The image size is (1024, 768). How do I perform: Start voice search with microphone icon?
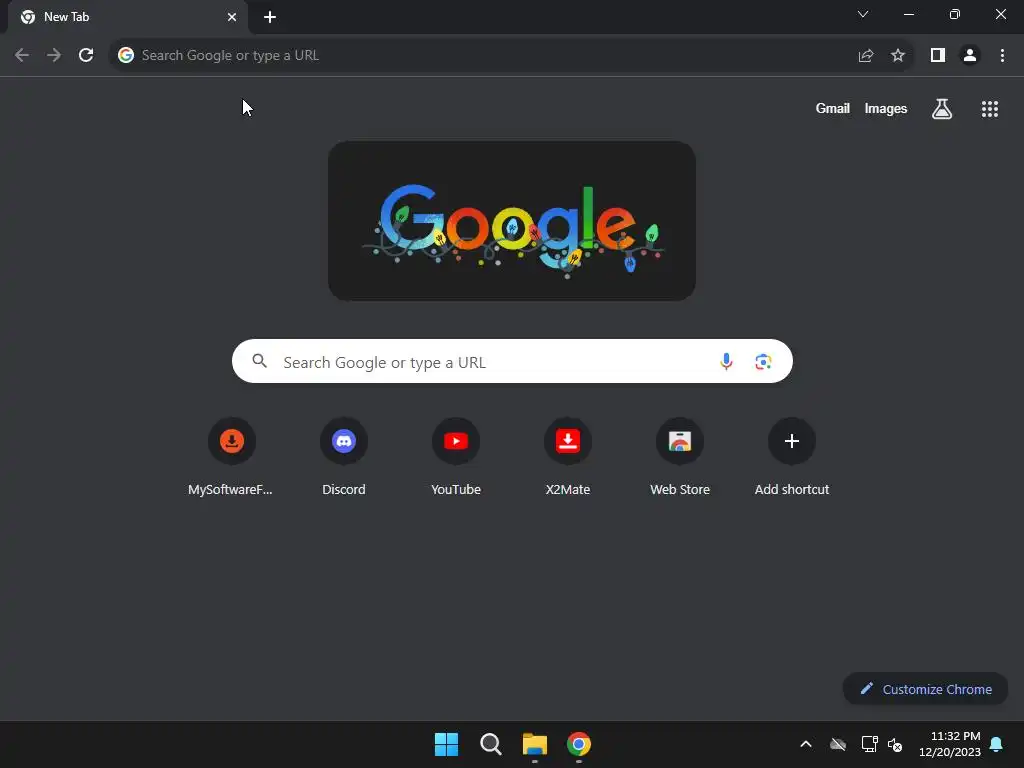point(726,361)
